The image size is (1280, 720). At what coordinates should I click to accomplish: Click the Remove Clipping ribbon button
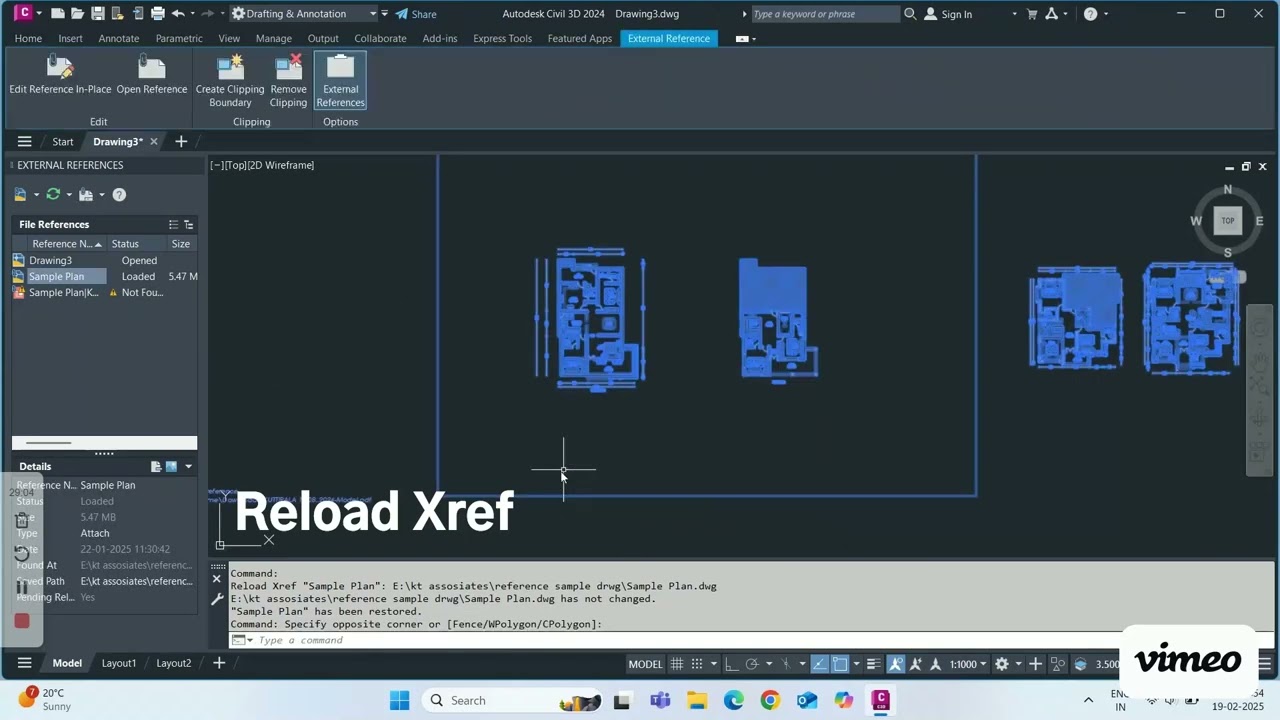(288, 81)
